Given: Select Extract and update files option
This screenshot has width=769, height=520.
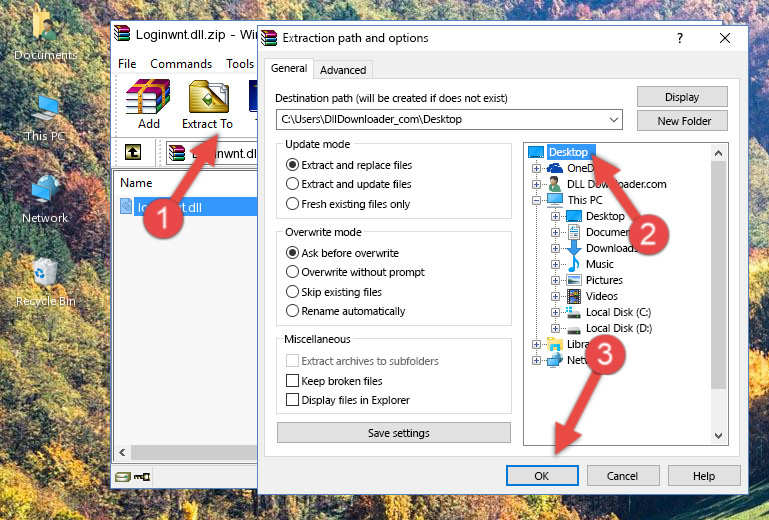Looking at the screenshot, I should pos(292,184).
